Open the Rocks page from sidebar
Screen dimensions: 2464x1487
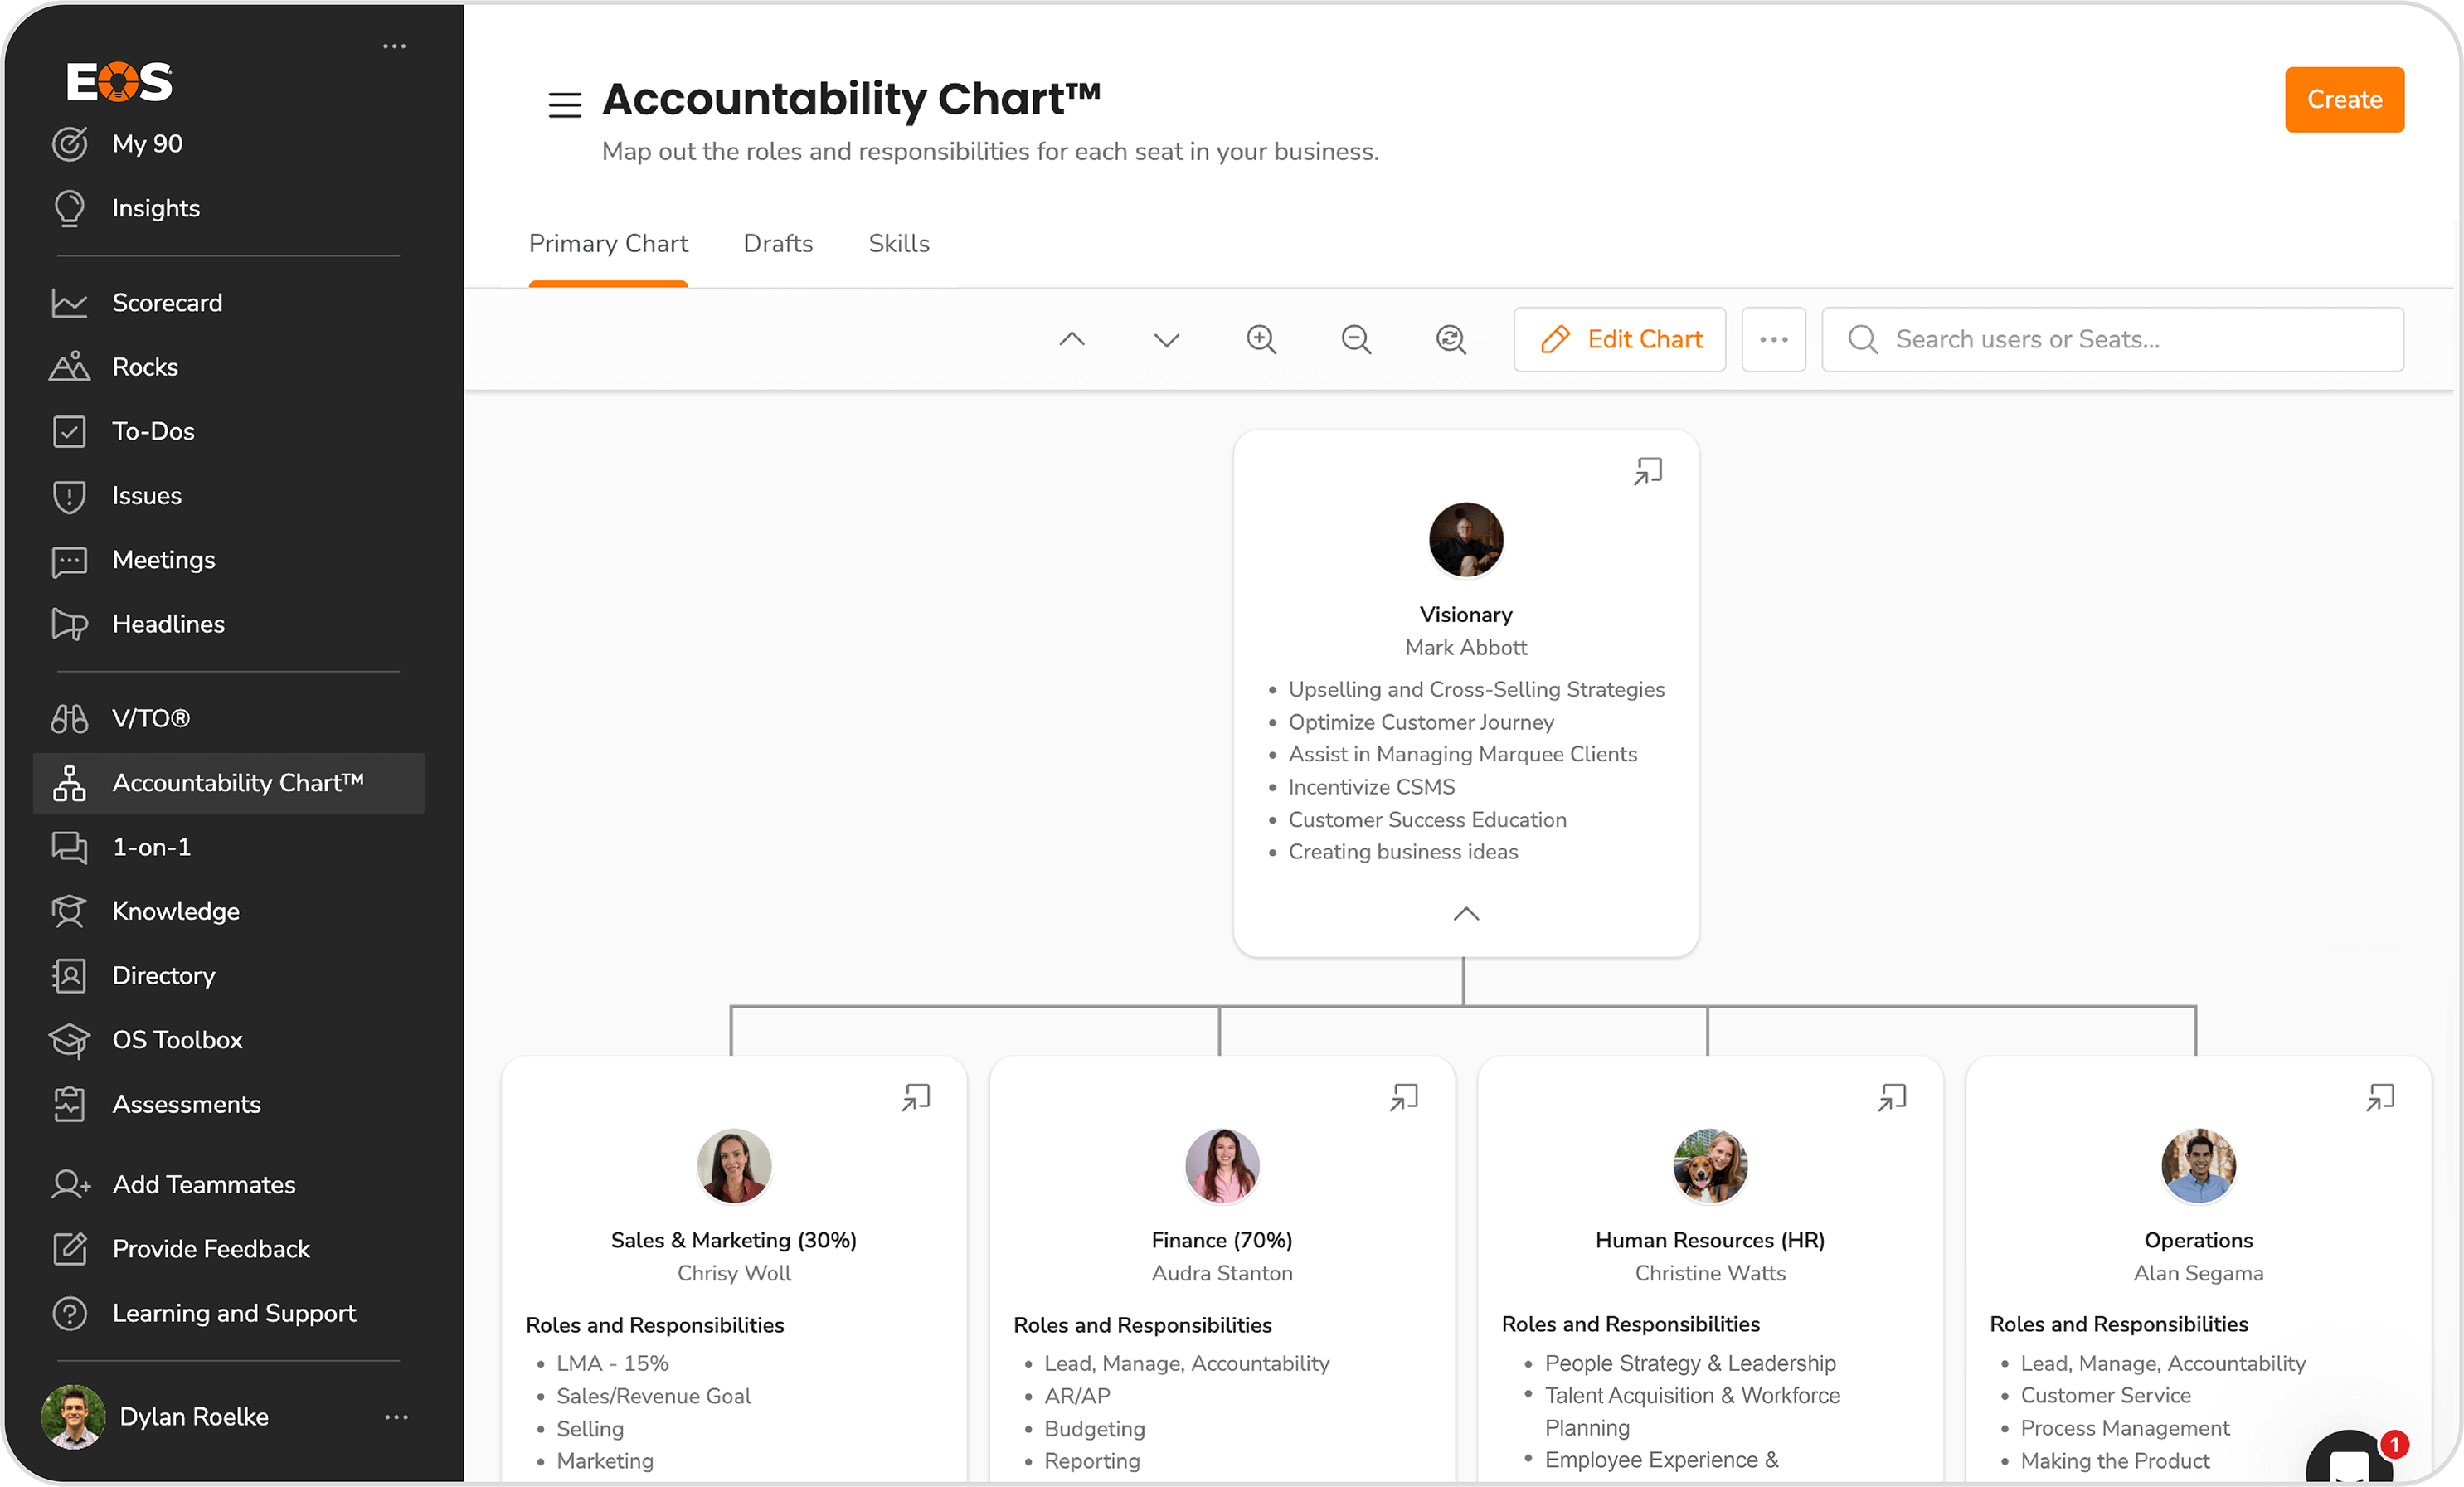144,366
